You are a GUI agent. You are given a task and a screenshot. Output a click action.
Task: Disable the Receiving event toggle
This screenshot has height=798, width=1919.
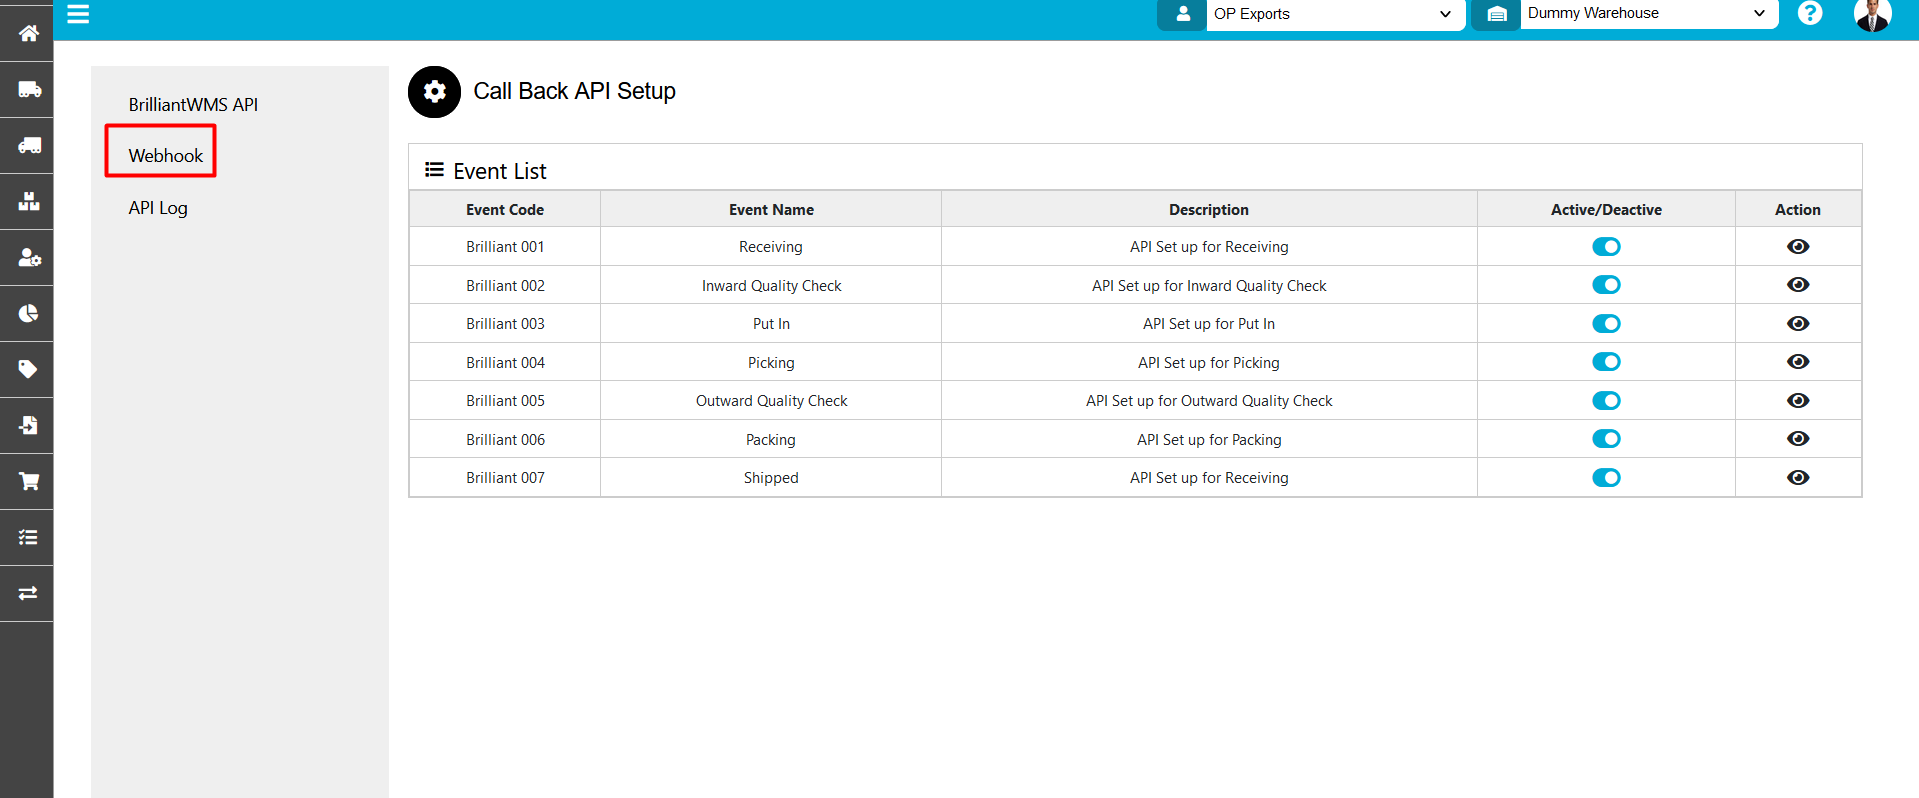[x=1606, y=247]
